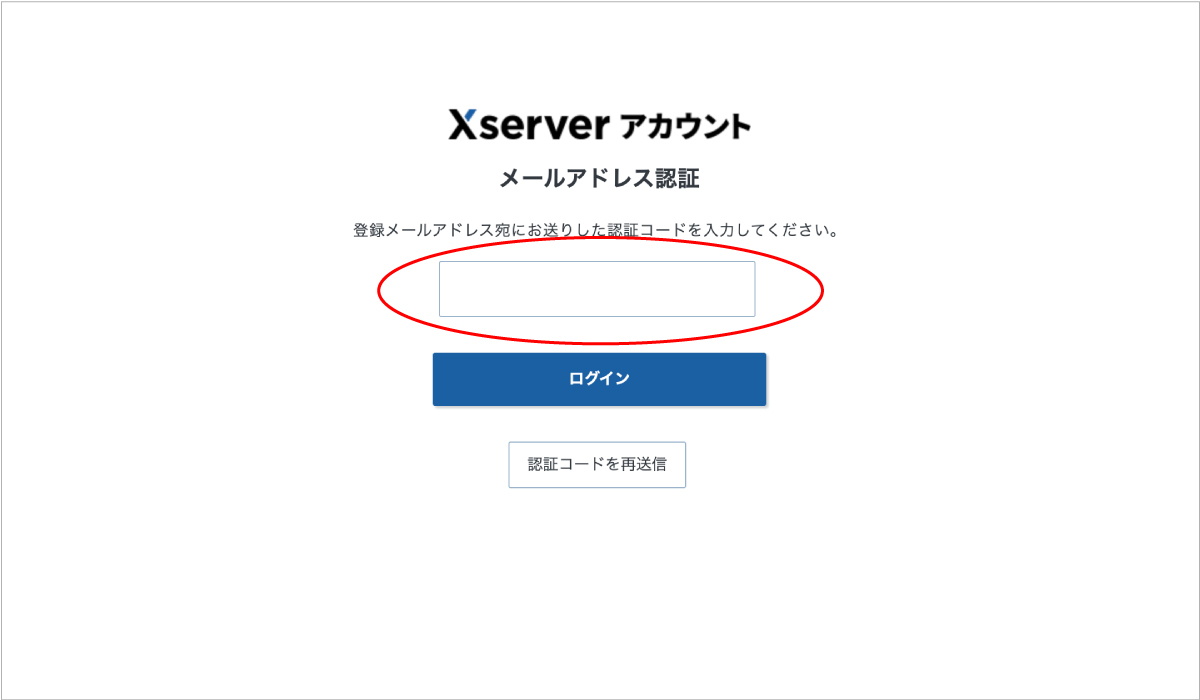The height and width of the screenshot is (700, 1200).
Task: Click the word 'server' in the logo
Action: click(x=549, y=126)
